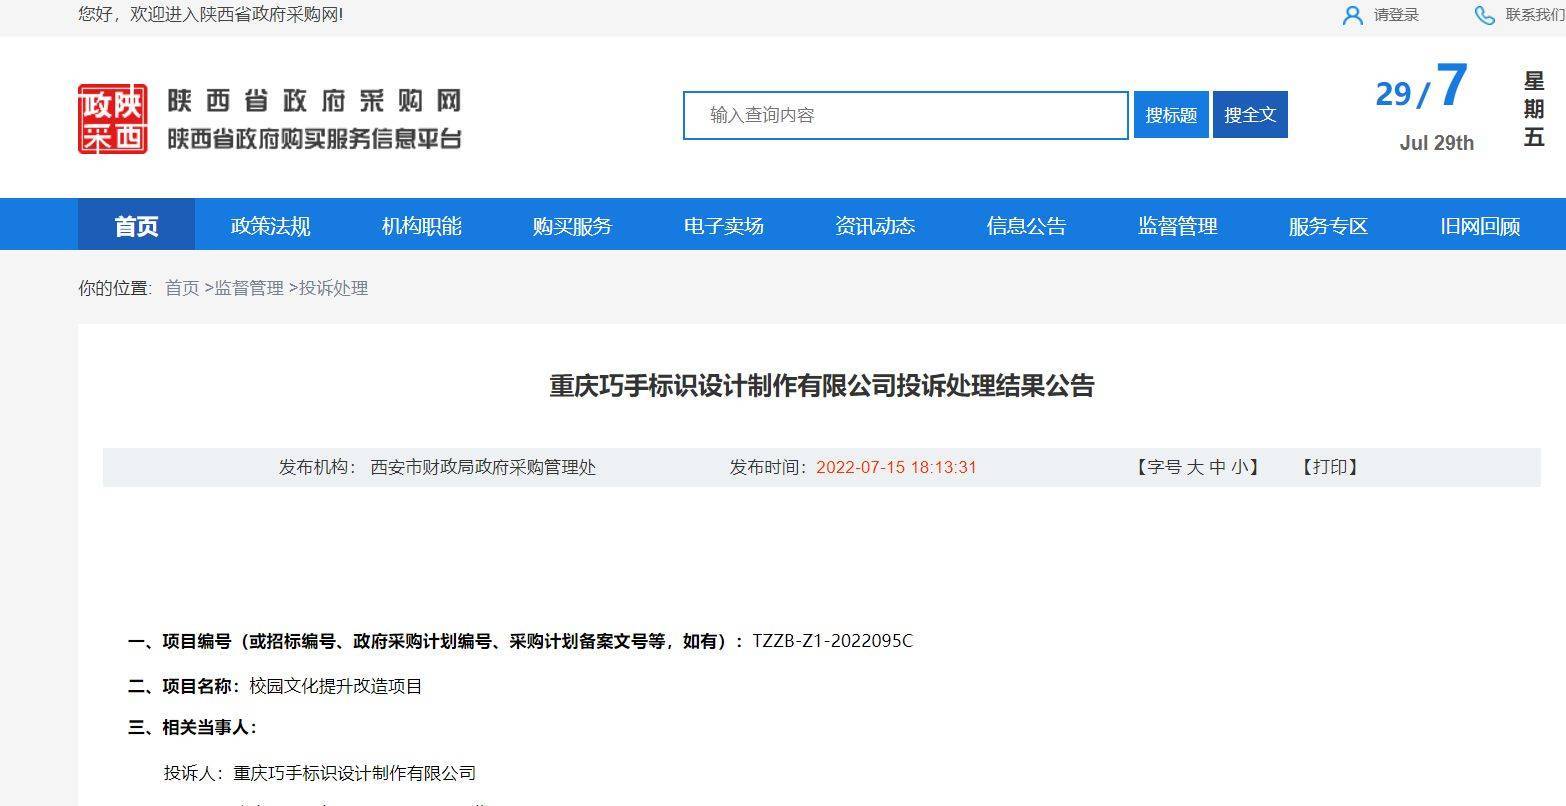
Task: Open the 电子卖场 navigation item
Action: 723,226
